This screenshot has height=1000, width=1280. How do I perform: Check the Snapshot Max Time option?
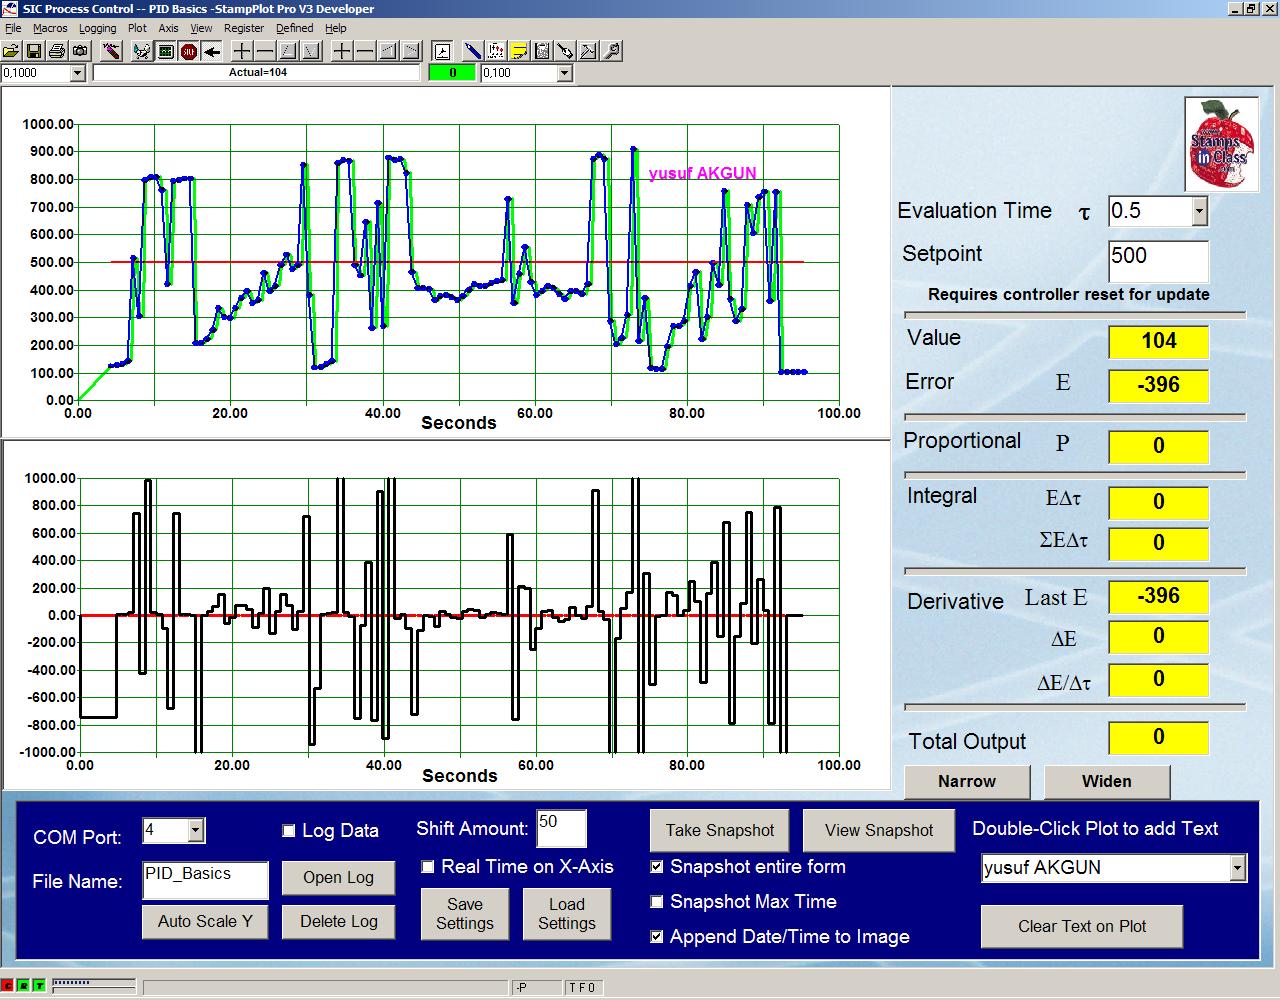tap(657, 902)
